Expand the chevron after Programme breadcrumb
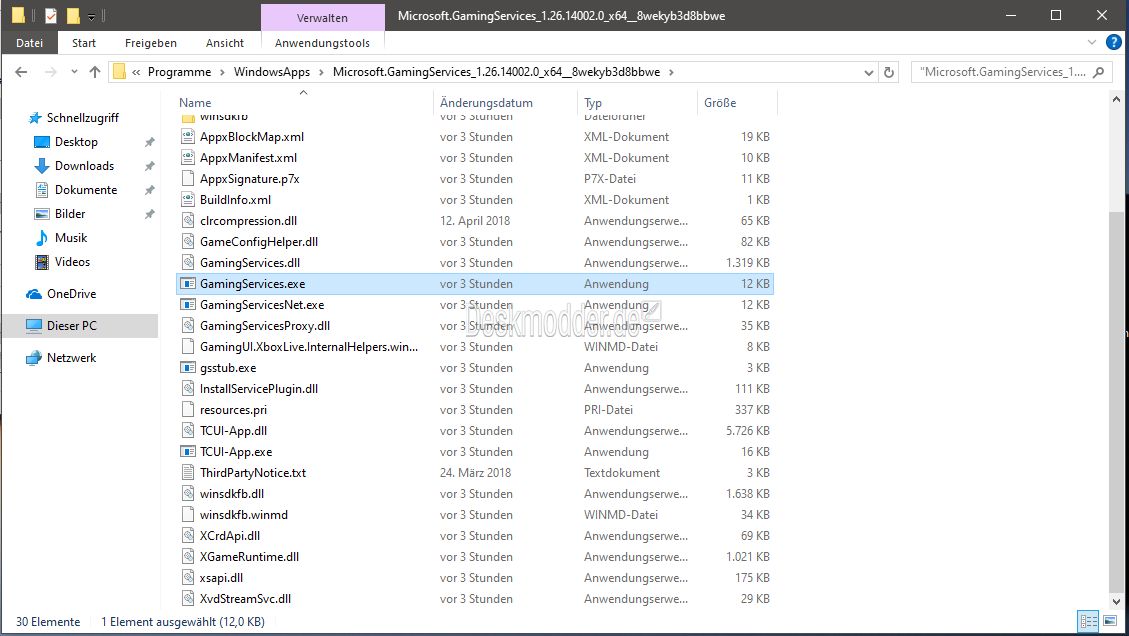The image size is (1129, 636). [x=222, y=72]
